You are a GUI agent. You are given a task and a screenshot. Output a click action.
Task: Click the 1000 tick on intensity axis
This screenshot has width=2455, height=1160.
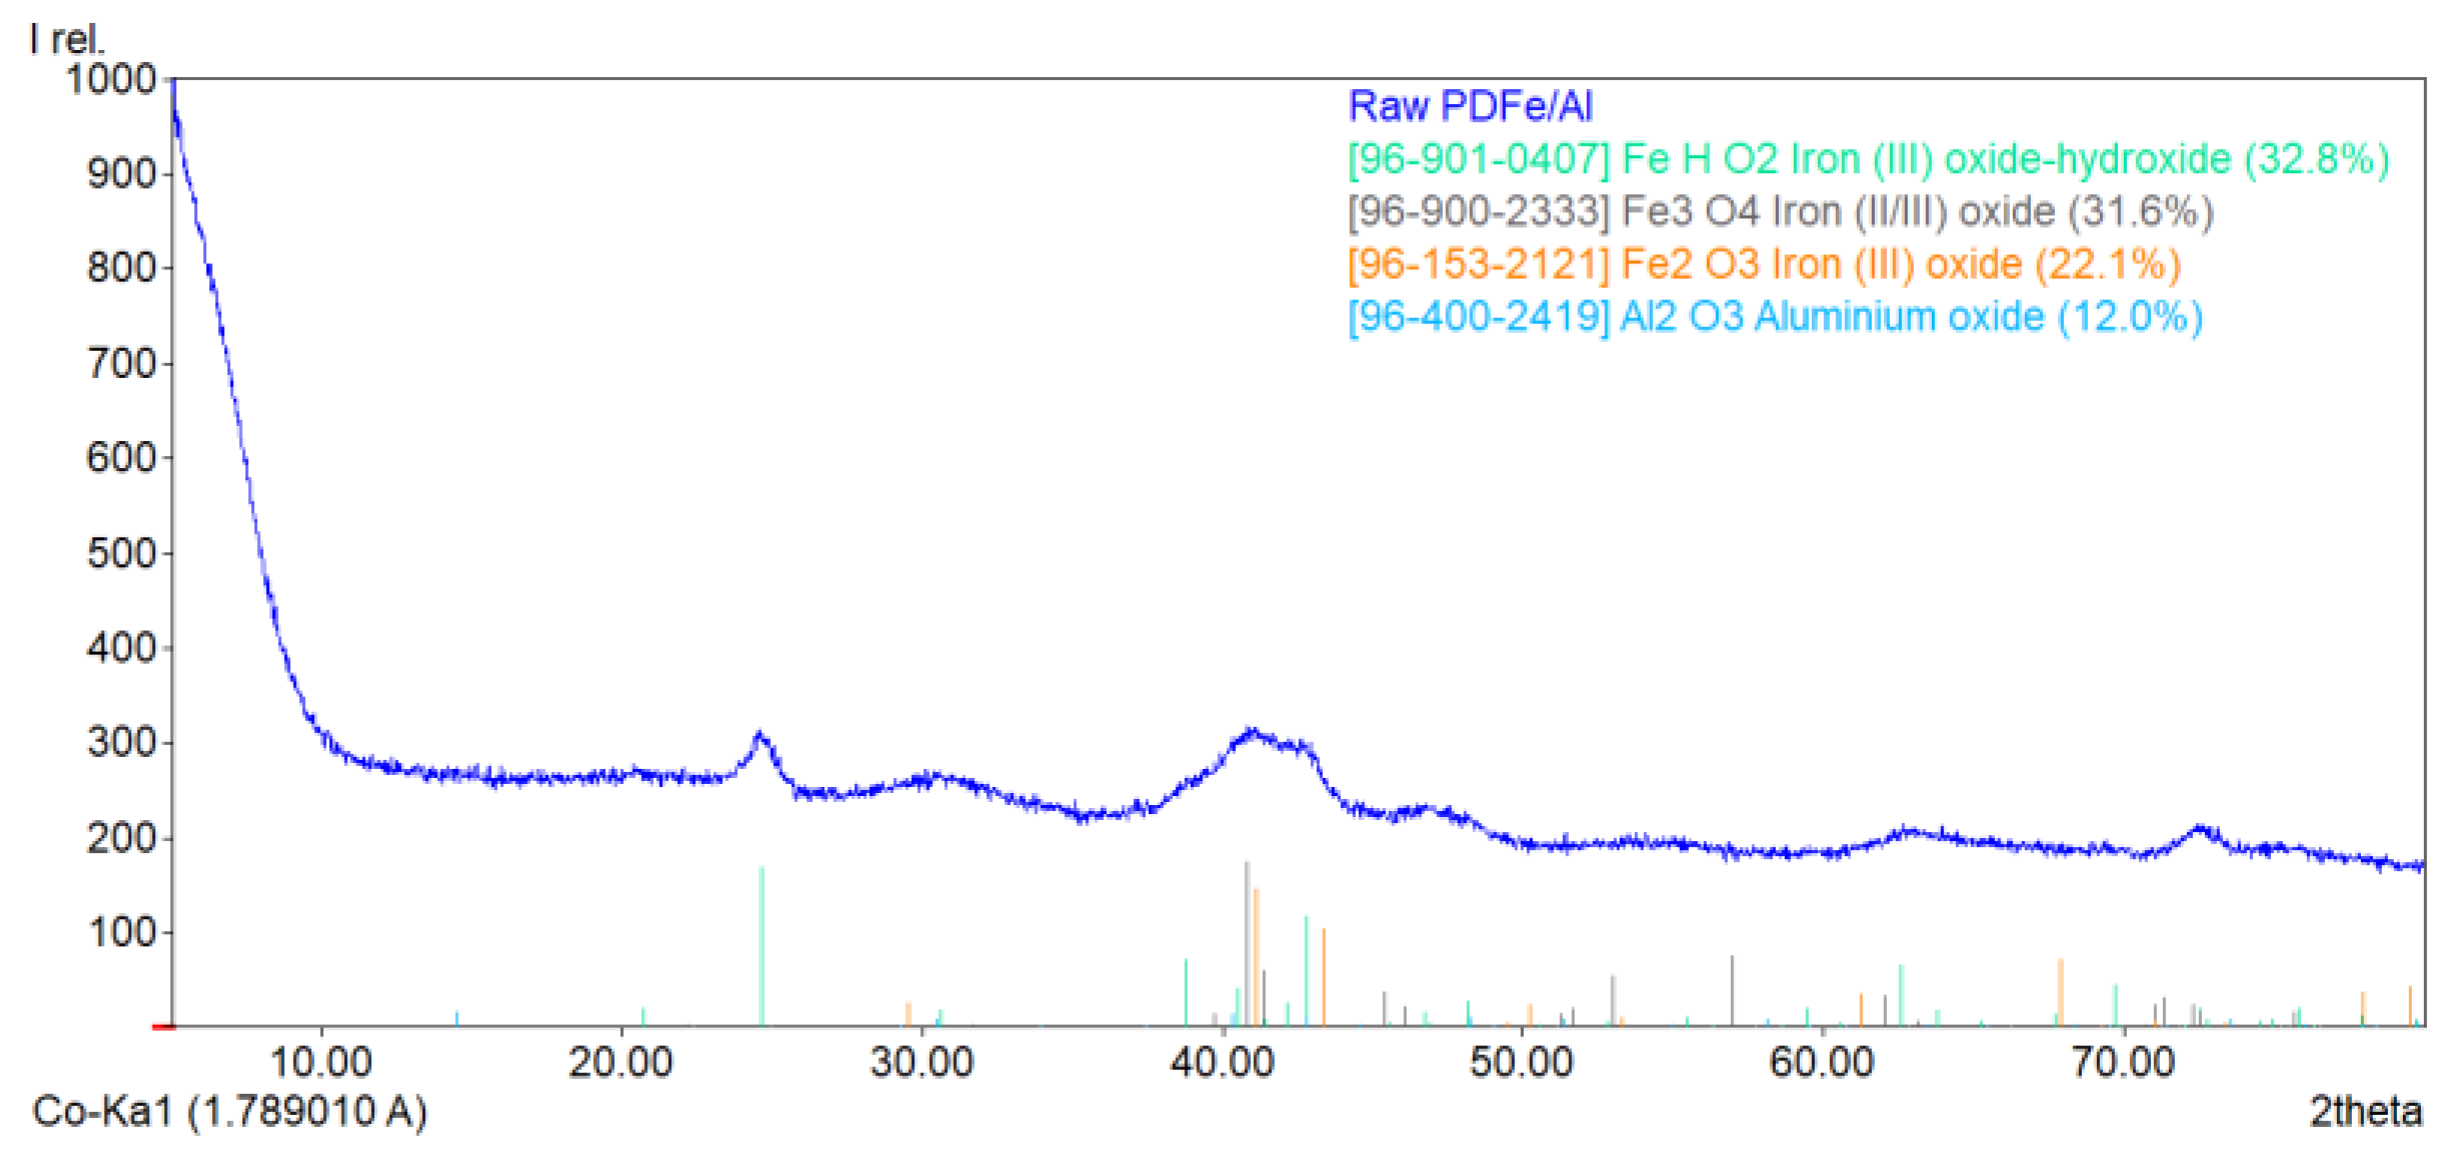[x=110, y=79]
